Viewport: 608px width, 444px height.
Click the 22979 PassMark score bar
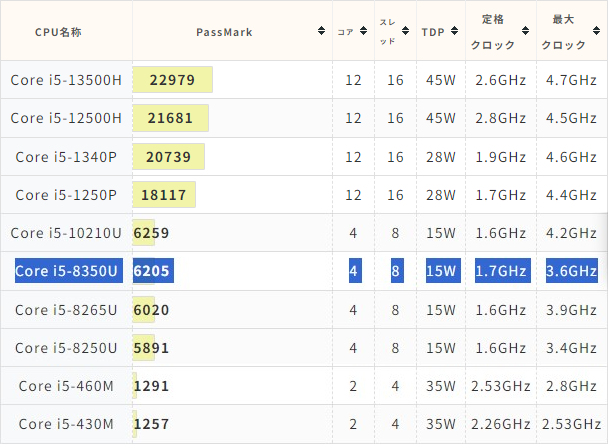pos(173,80)
